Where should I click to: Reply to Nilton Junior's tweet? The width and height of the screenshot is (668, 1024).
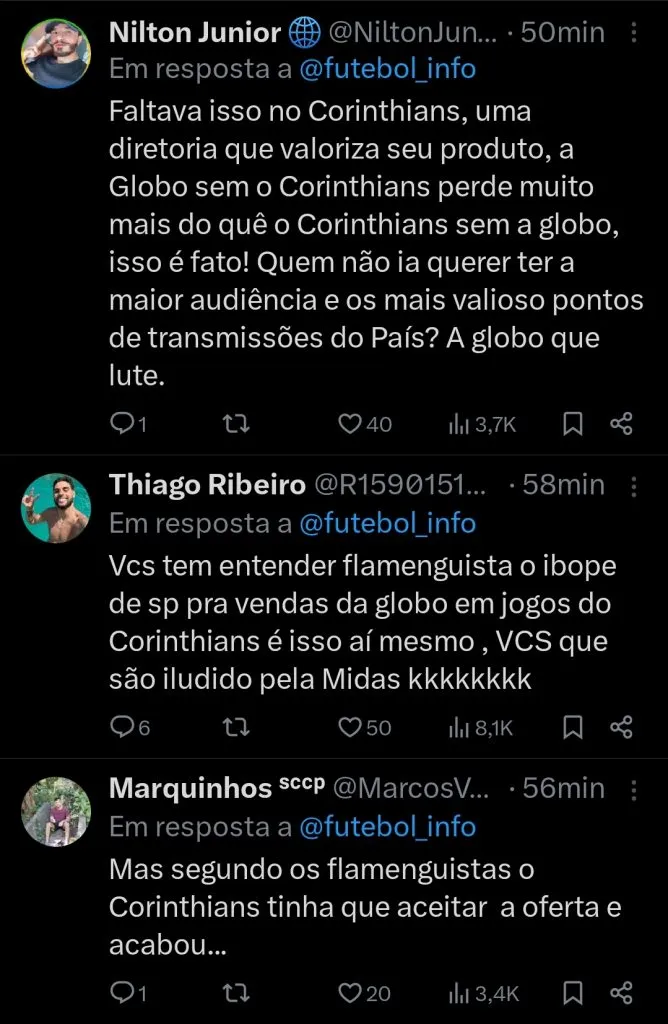(x=122, y=424)
